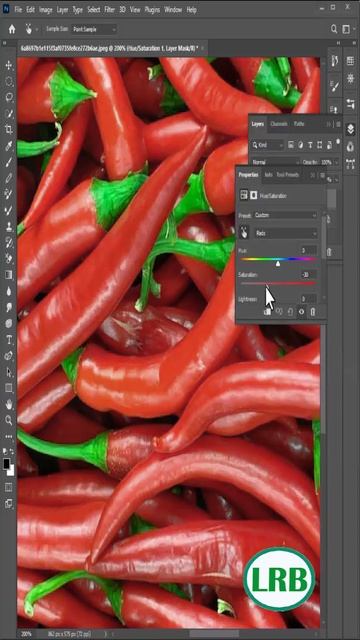Close the open jpeg document tab
360x640 pixels.
[x=203, y=48]
